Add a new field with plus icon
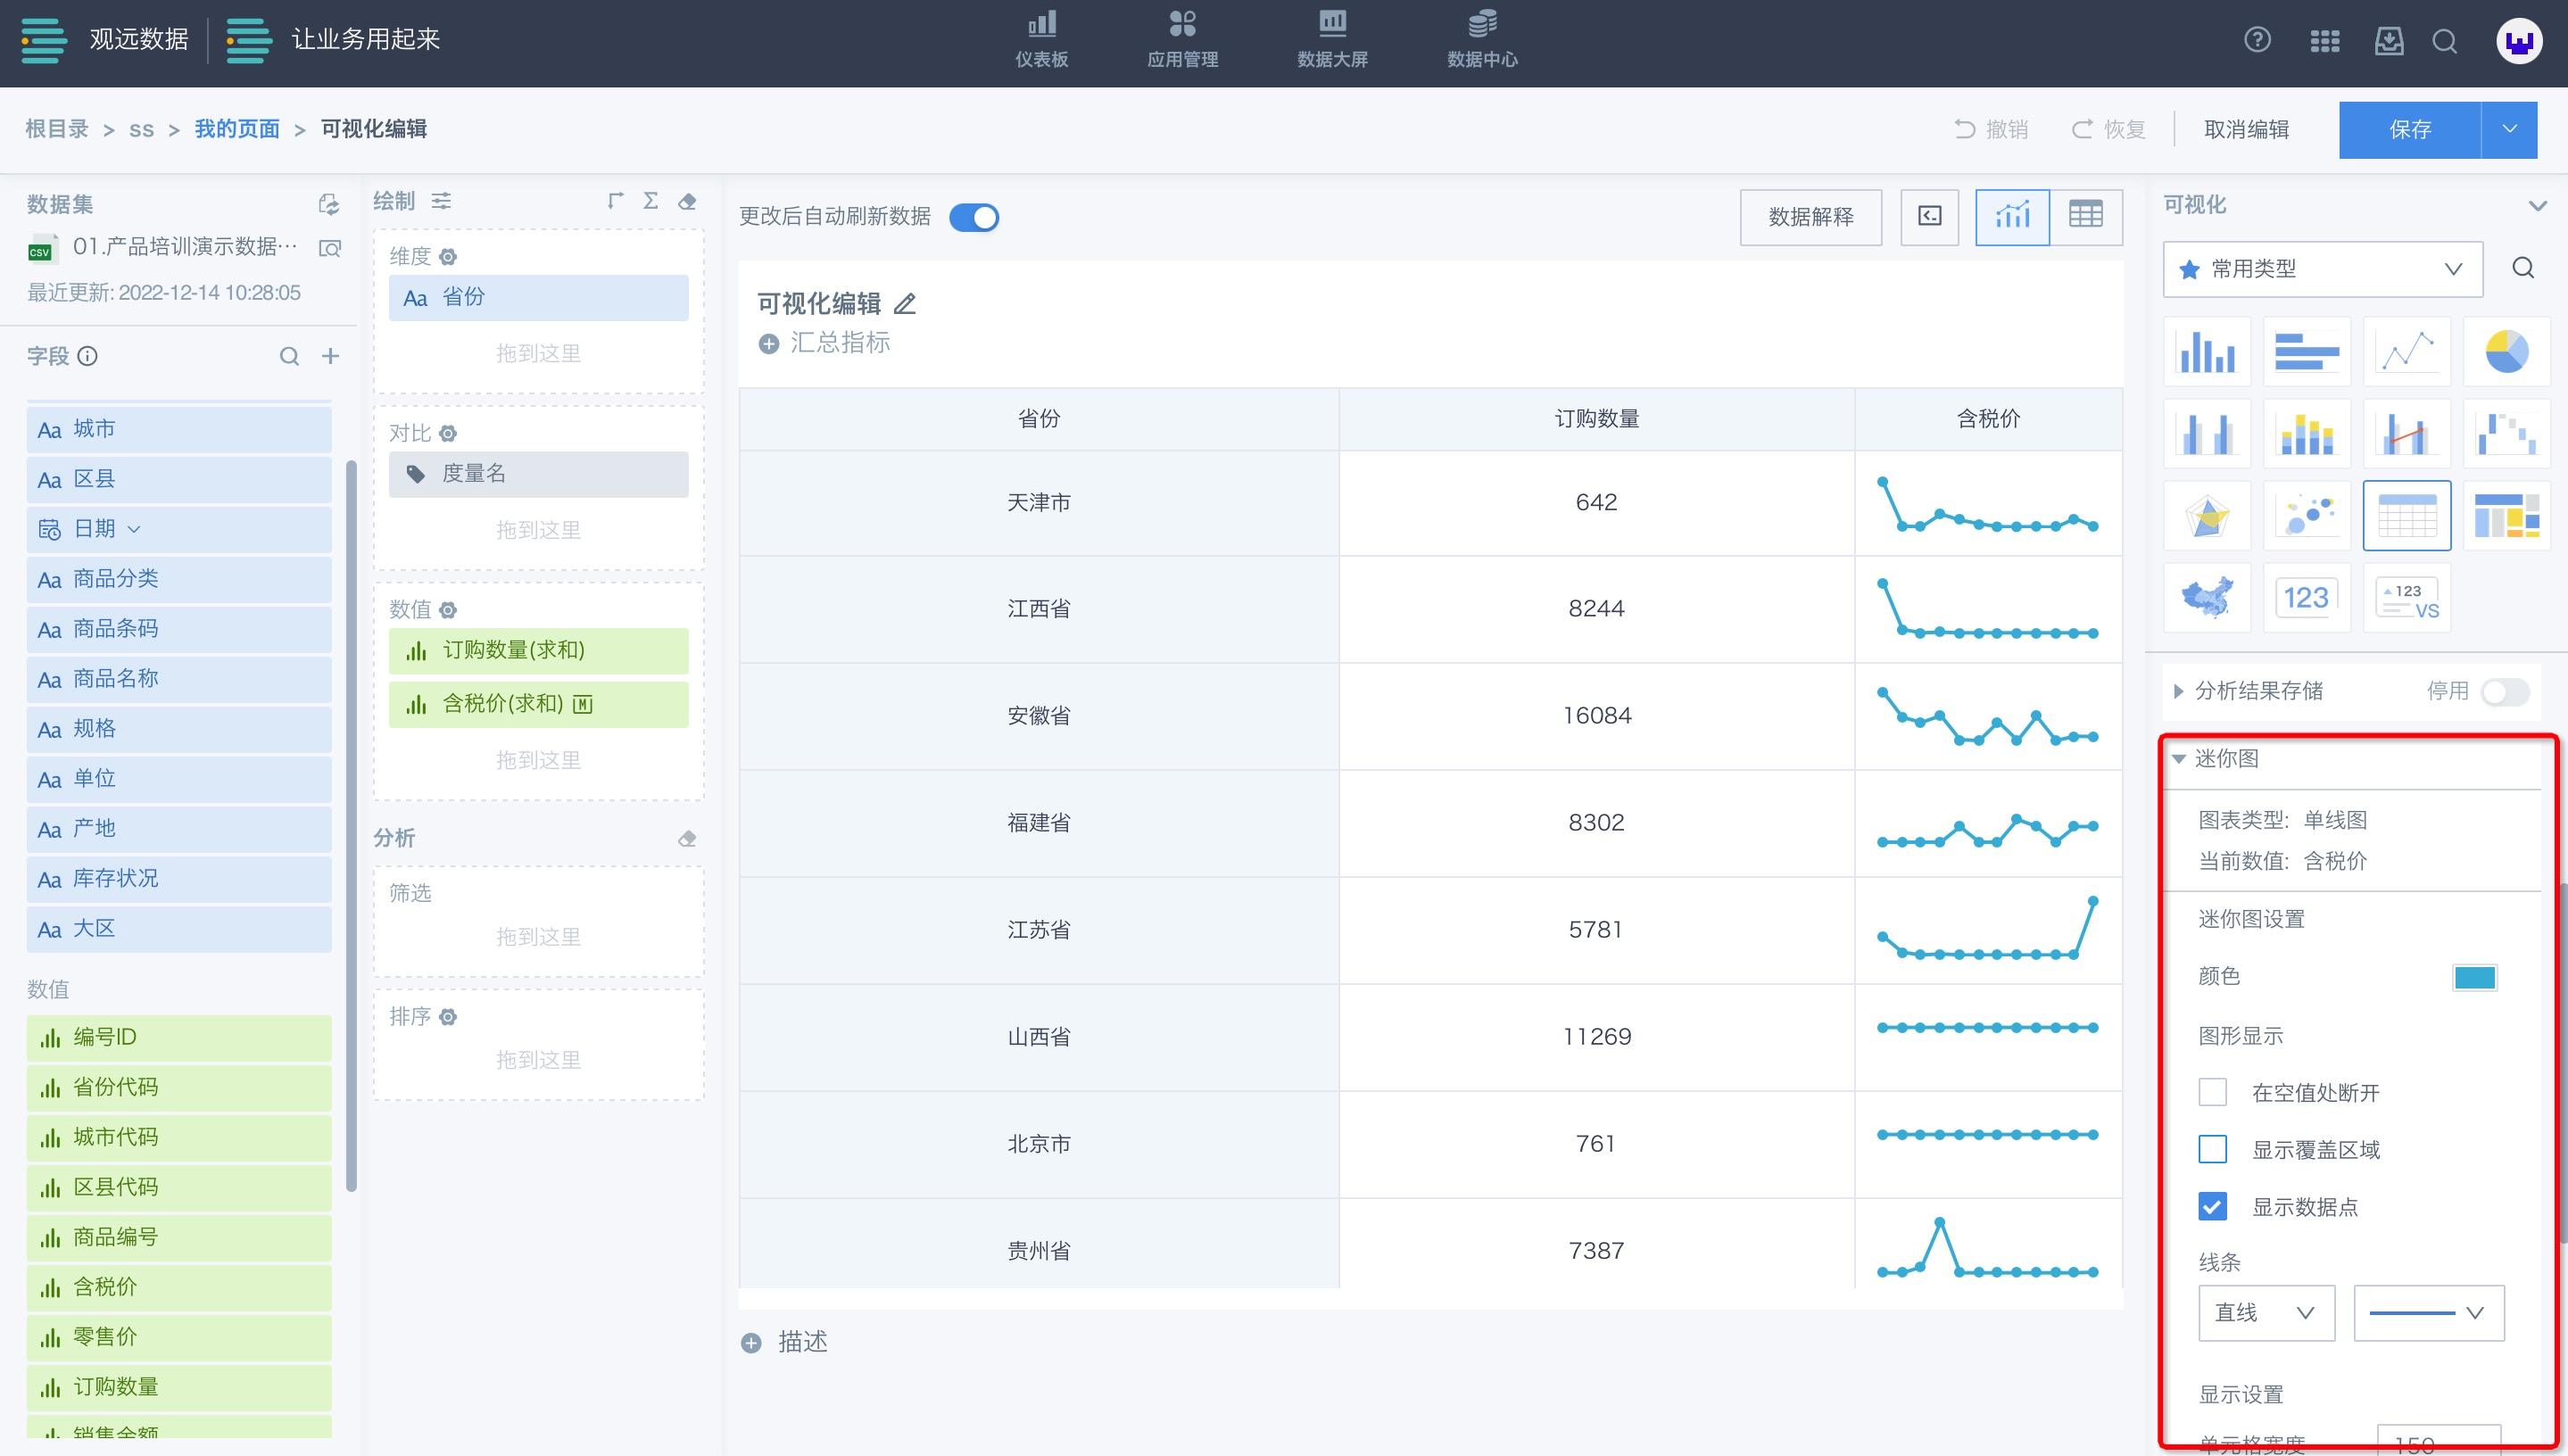The image size is (2568, 1456). click(x=330, y=356)
